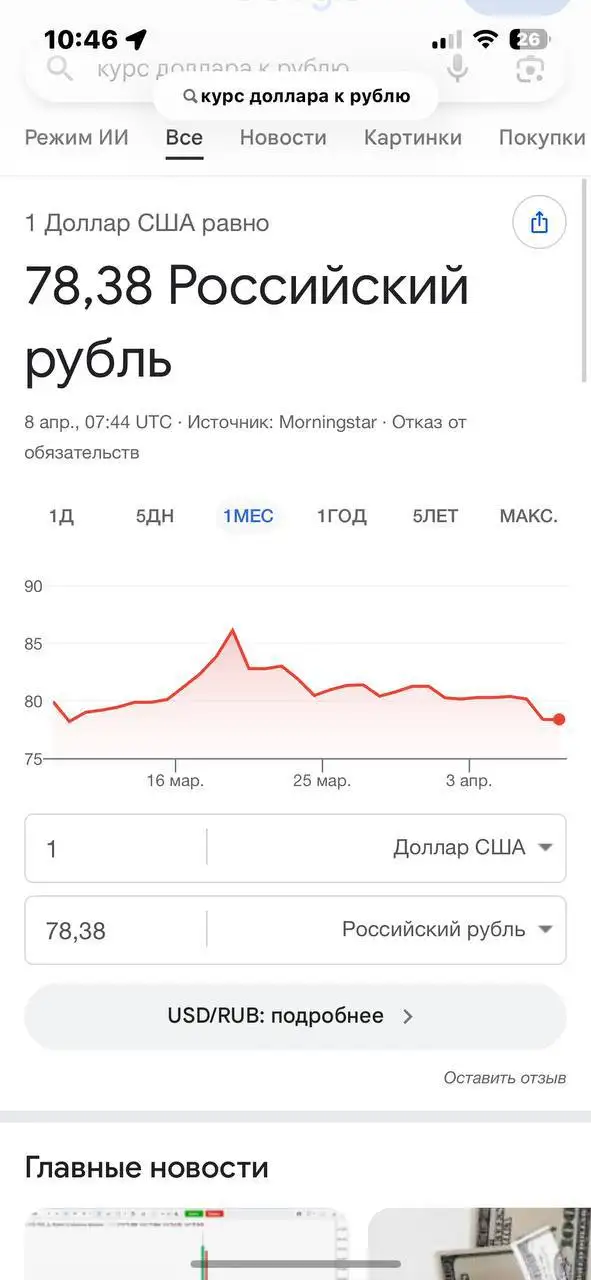Viewport: 591px width, 1280px height.
Task: Expand USD/RUB details with the chevron
Action: pos(407,1015)
